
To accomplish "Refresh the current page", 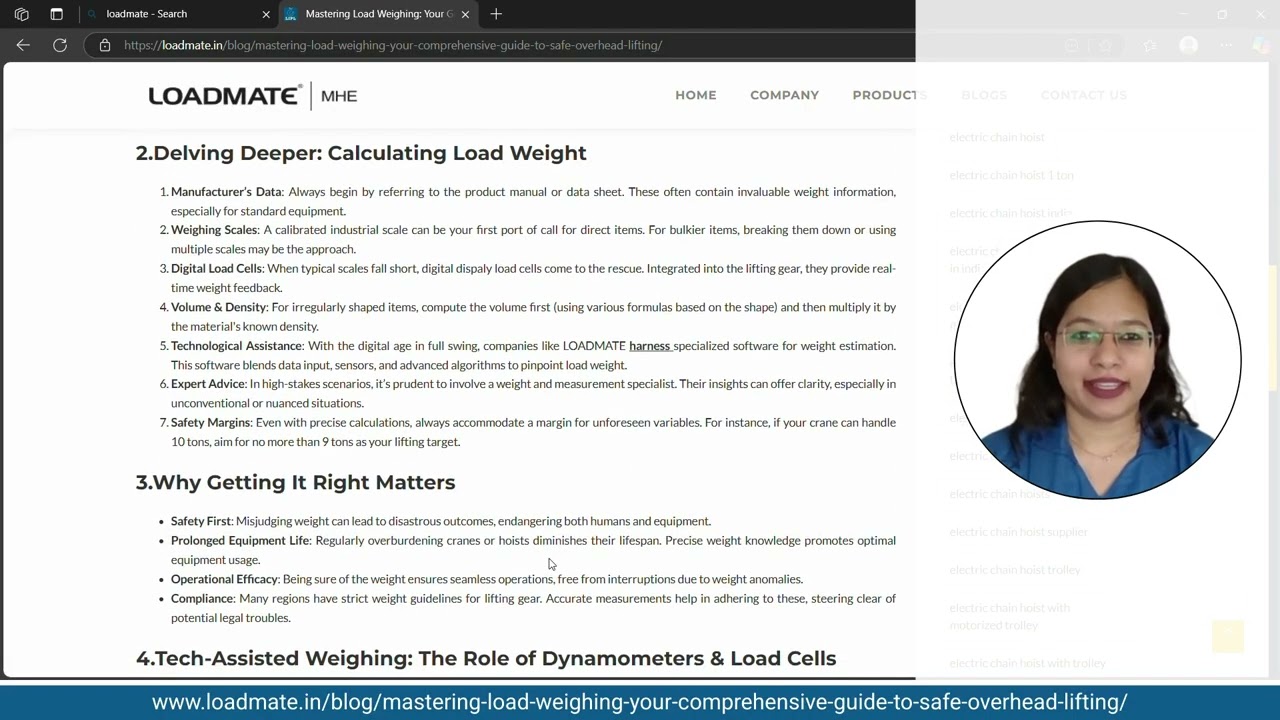I will coord(60,45).
